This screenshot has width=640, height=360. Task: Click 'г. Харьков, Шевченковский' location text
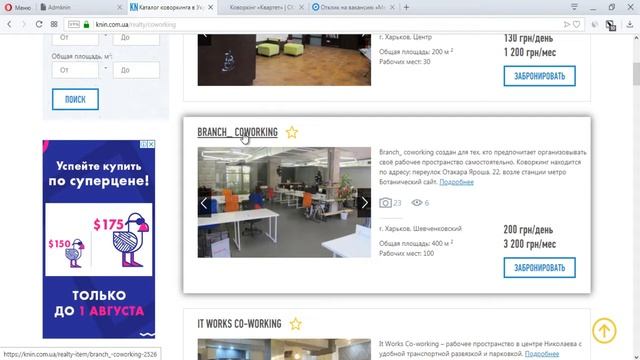[x=420, y=229]
